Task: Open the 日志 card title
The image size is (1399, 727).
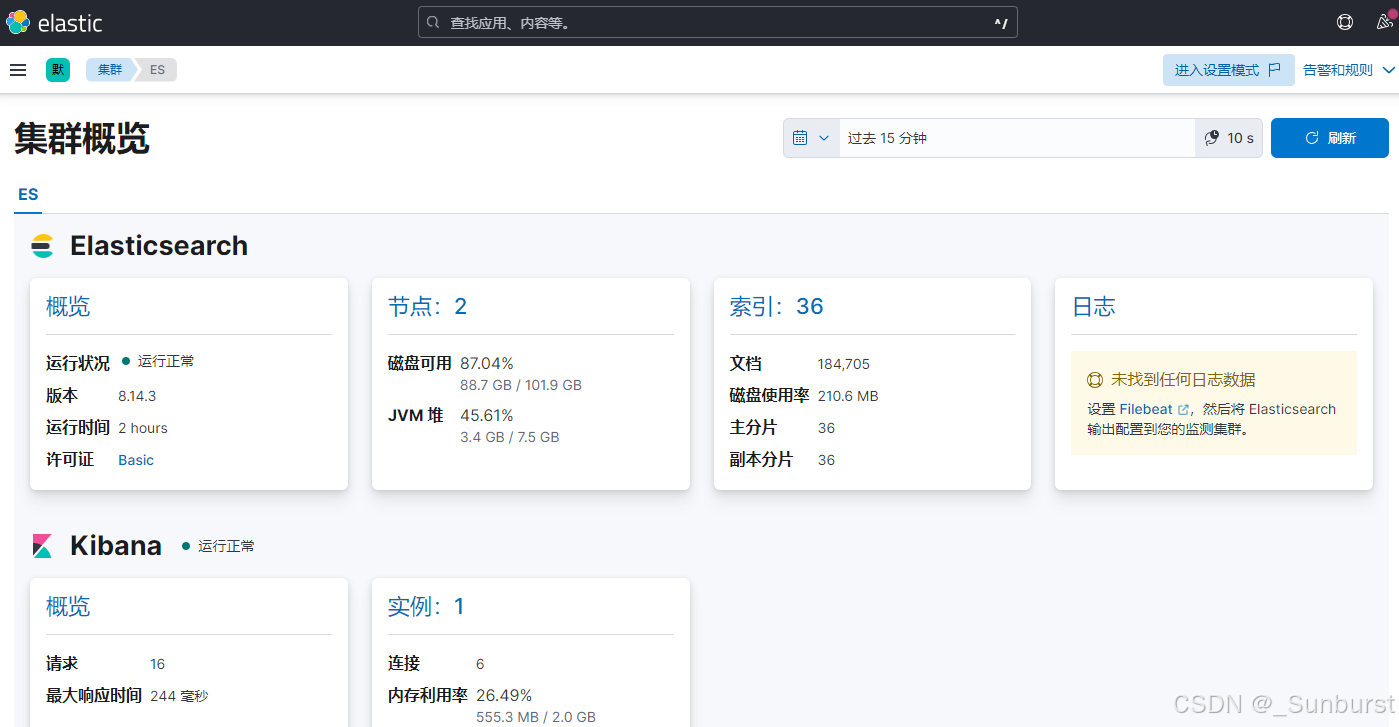Action: [x=1093, y=307]
